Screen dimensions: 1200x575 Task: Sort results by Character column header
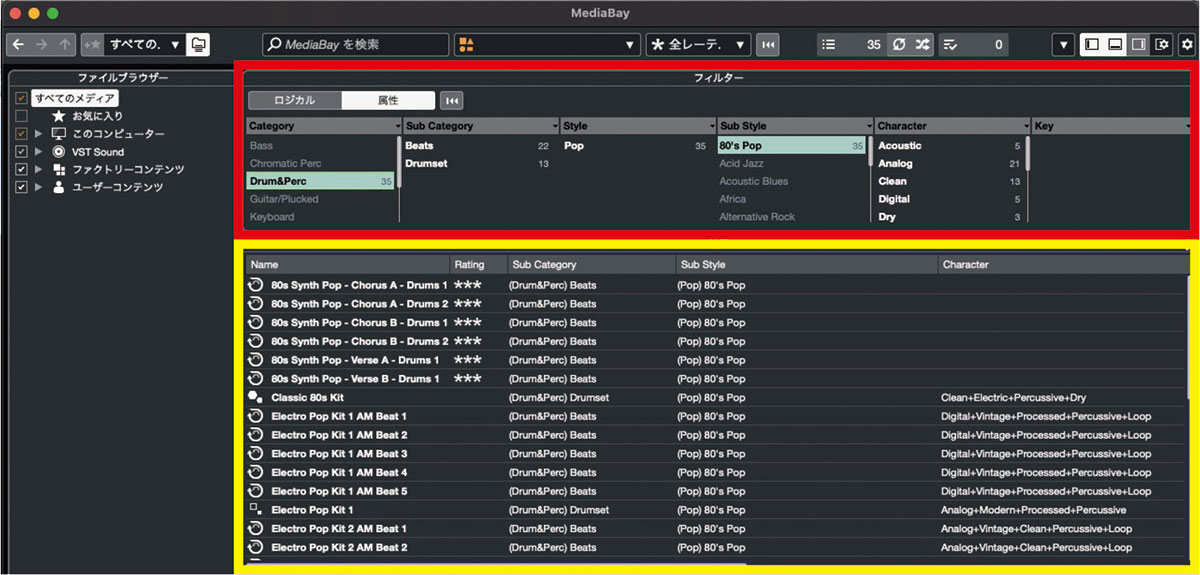pos(1063,265)
